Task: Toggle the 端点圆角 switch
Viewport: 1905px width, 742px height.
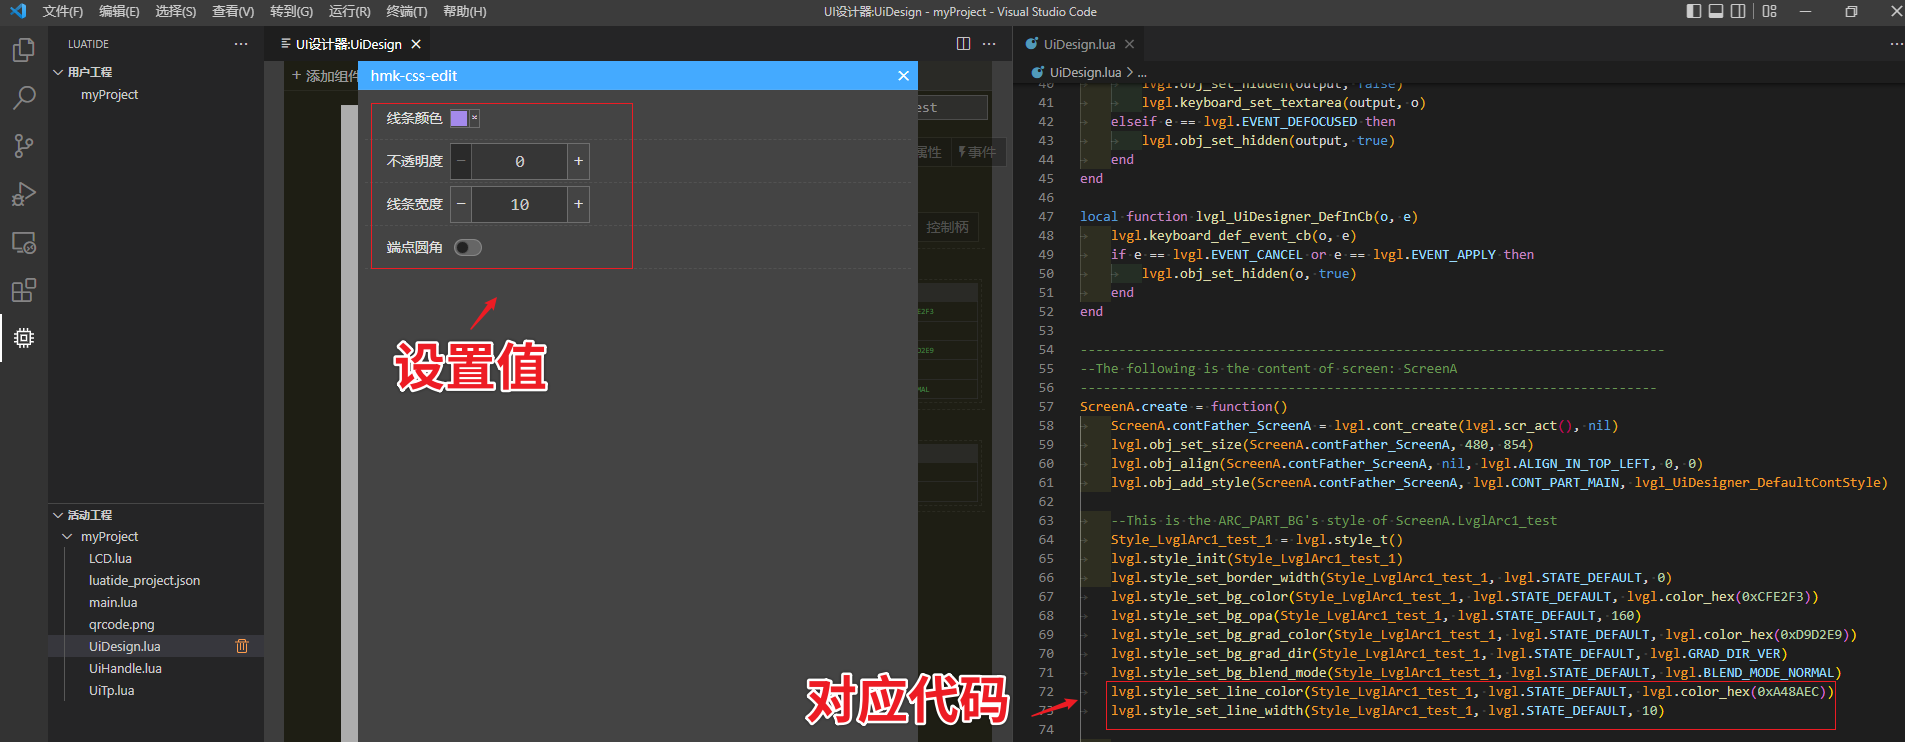Action: click(467, 248)
